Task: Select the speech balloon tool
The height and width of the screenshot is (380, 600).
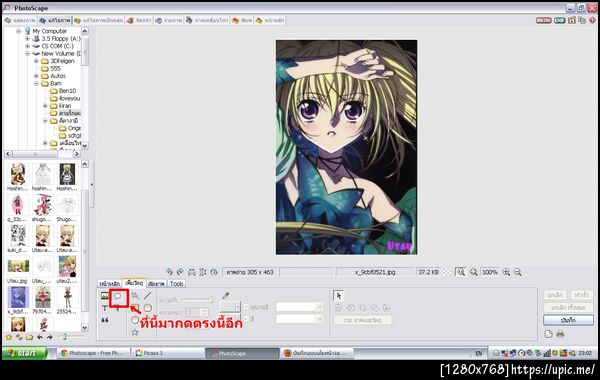Action: 118,296
